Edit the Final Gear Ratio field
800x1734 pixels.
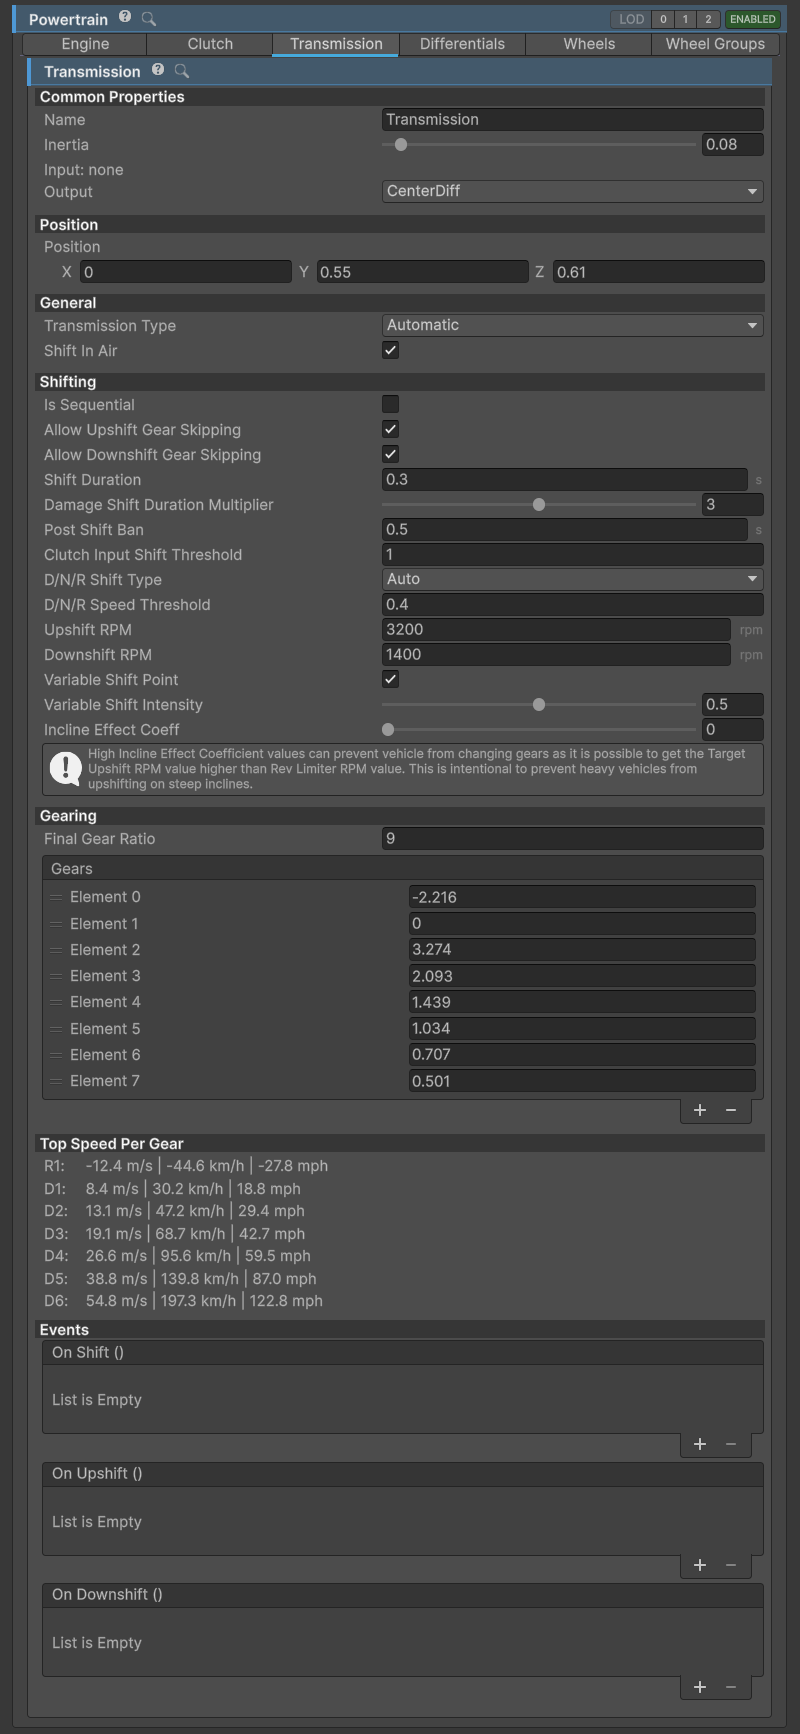pyautogui.click(x=572, y=839)
